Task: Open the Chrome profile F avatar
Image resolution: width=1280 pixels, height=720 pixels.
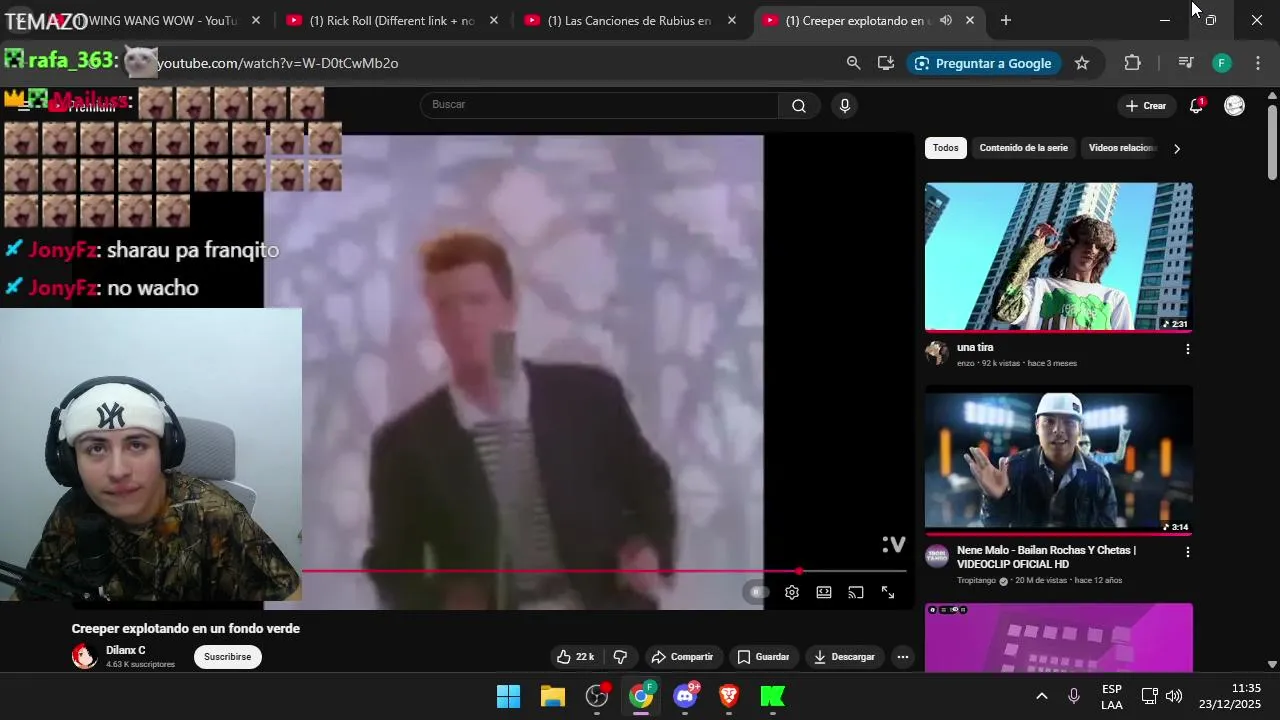Action: (x=1221, y=63)
